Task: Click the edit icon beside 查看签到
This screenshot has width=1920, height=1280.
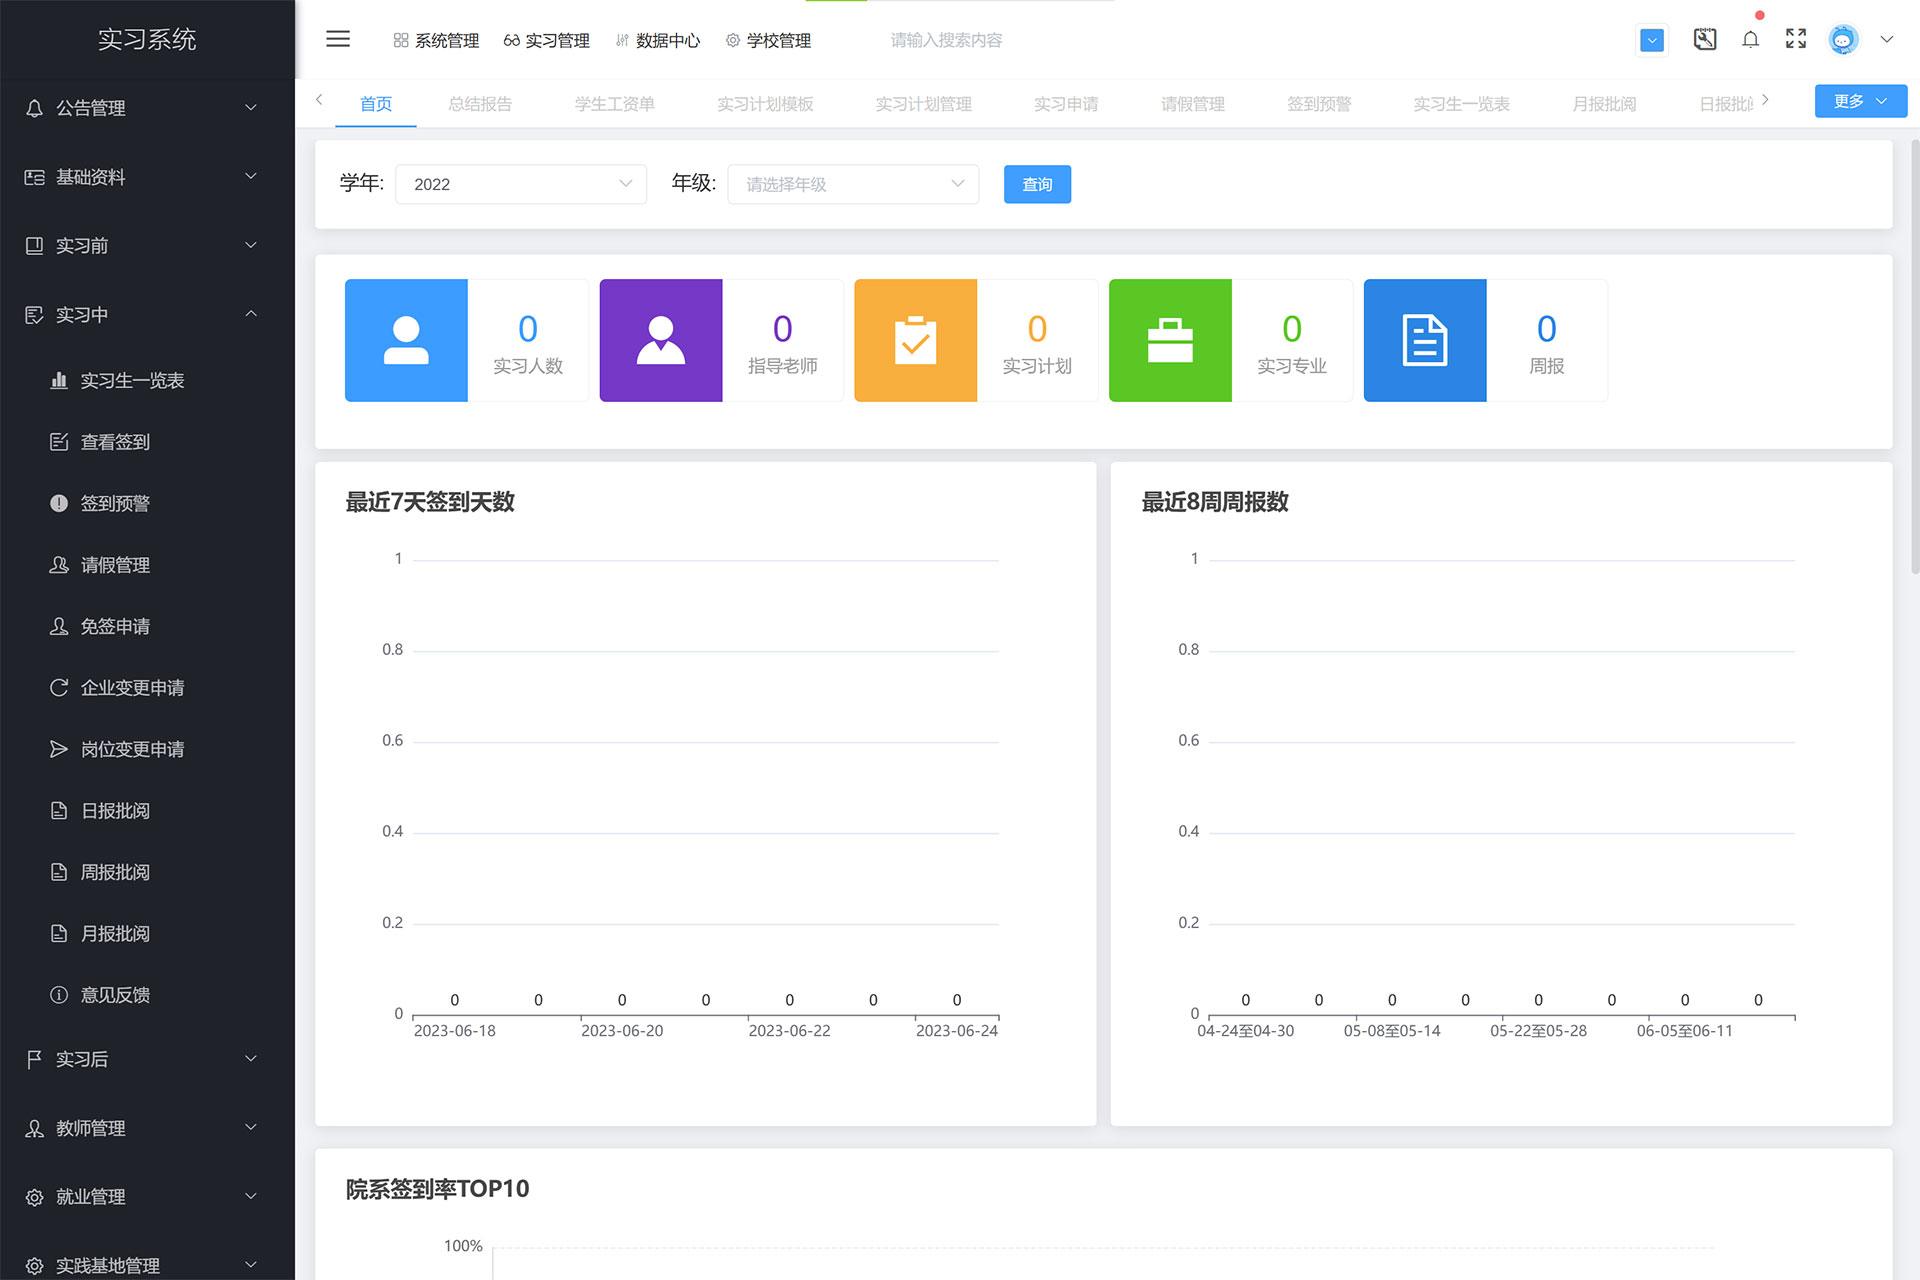Action: pyautogui.click(x=59, y=441)
